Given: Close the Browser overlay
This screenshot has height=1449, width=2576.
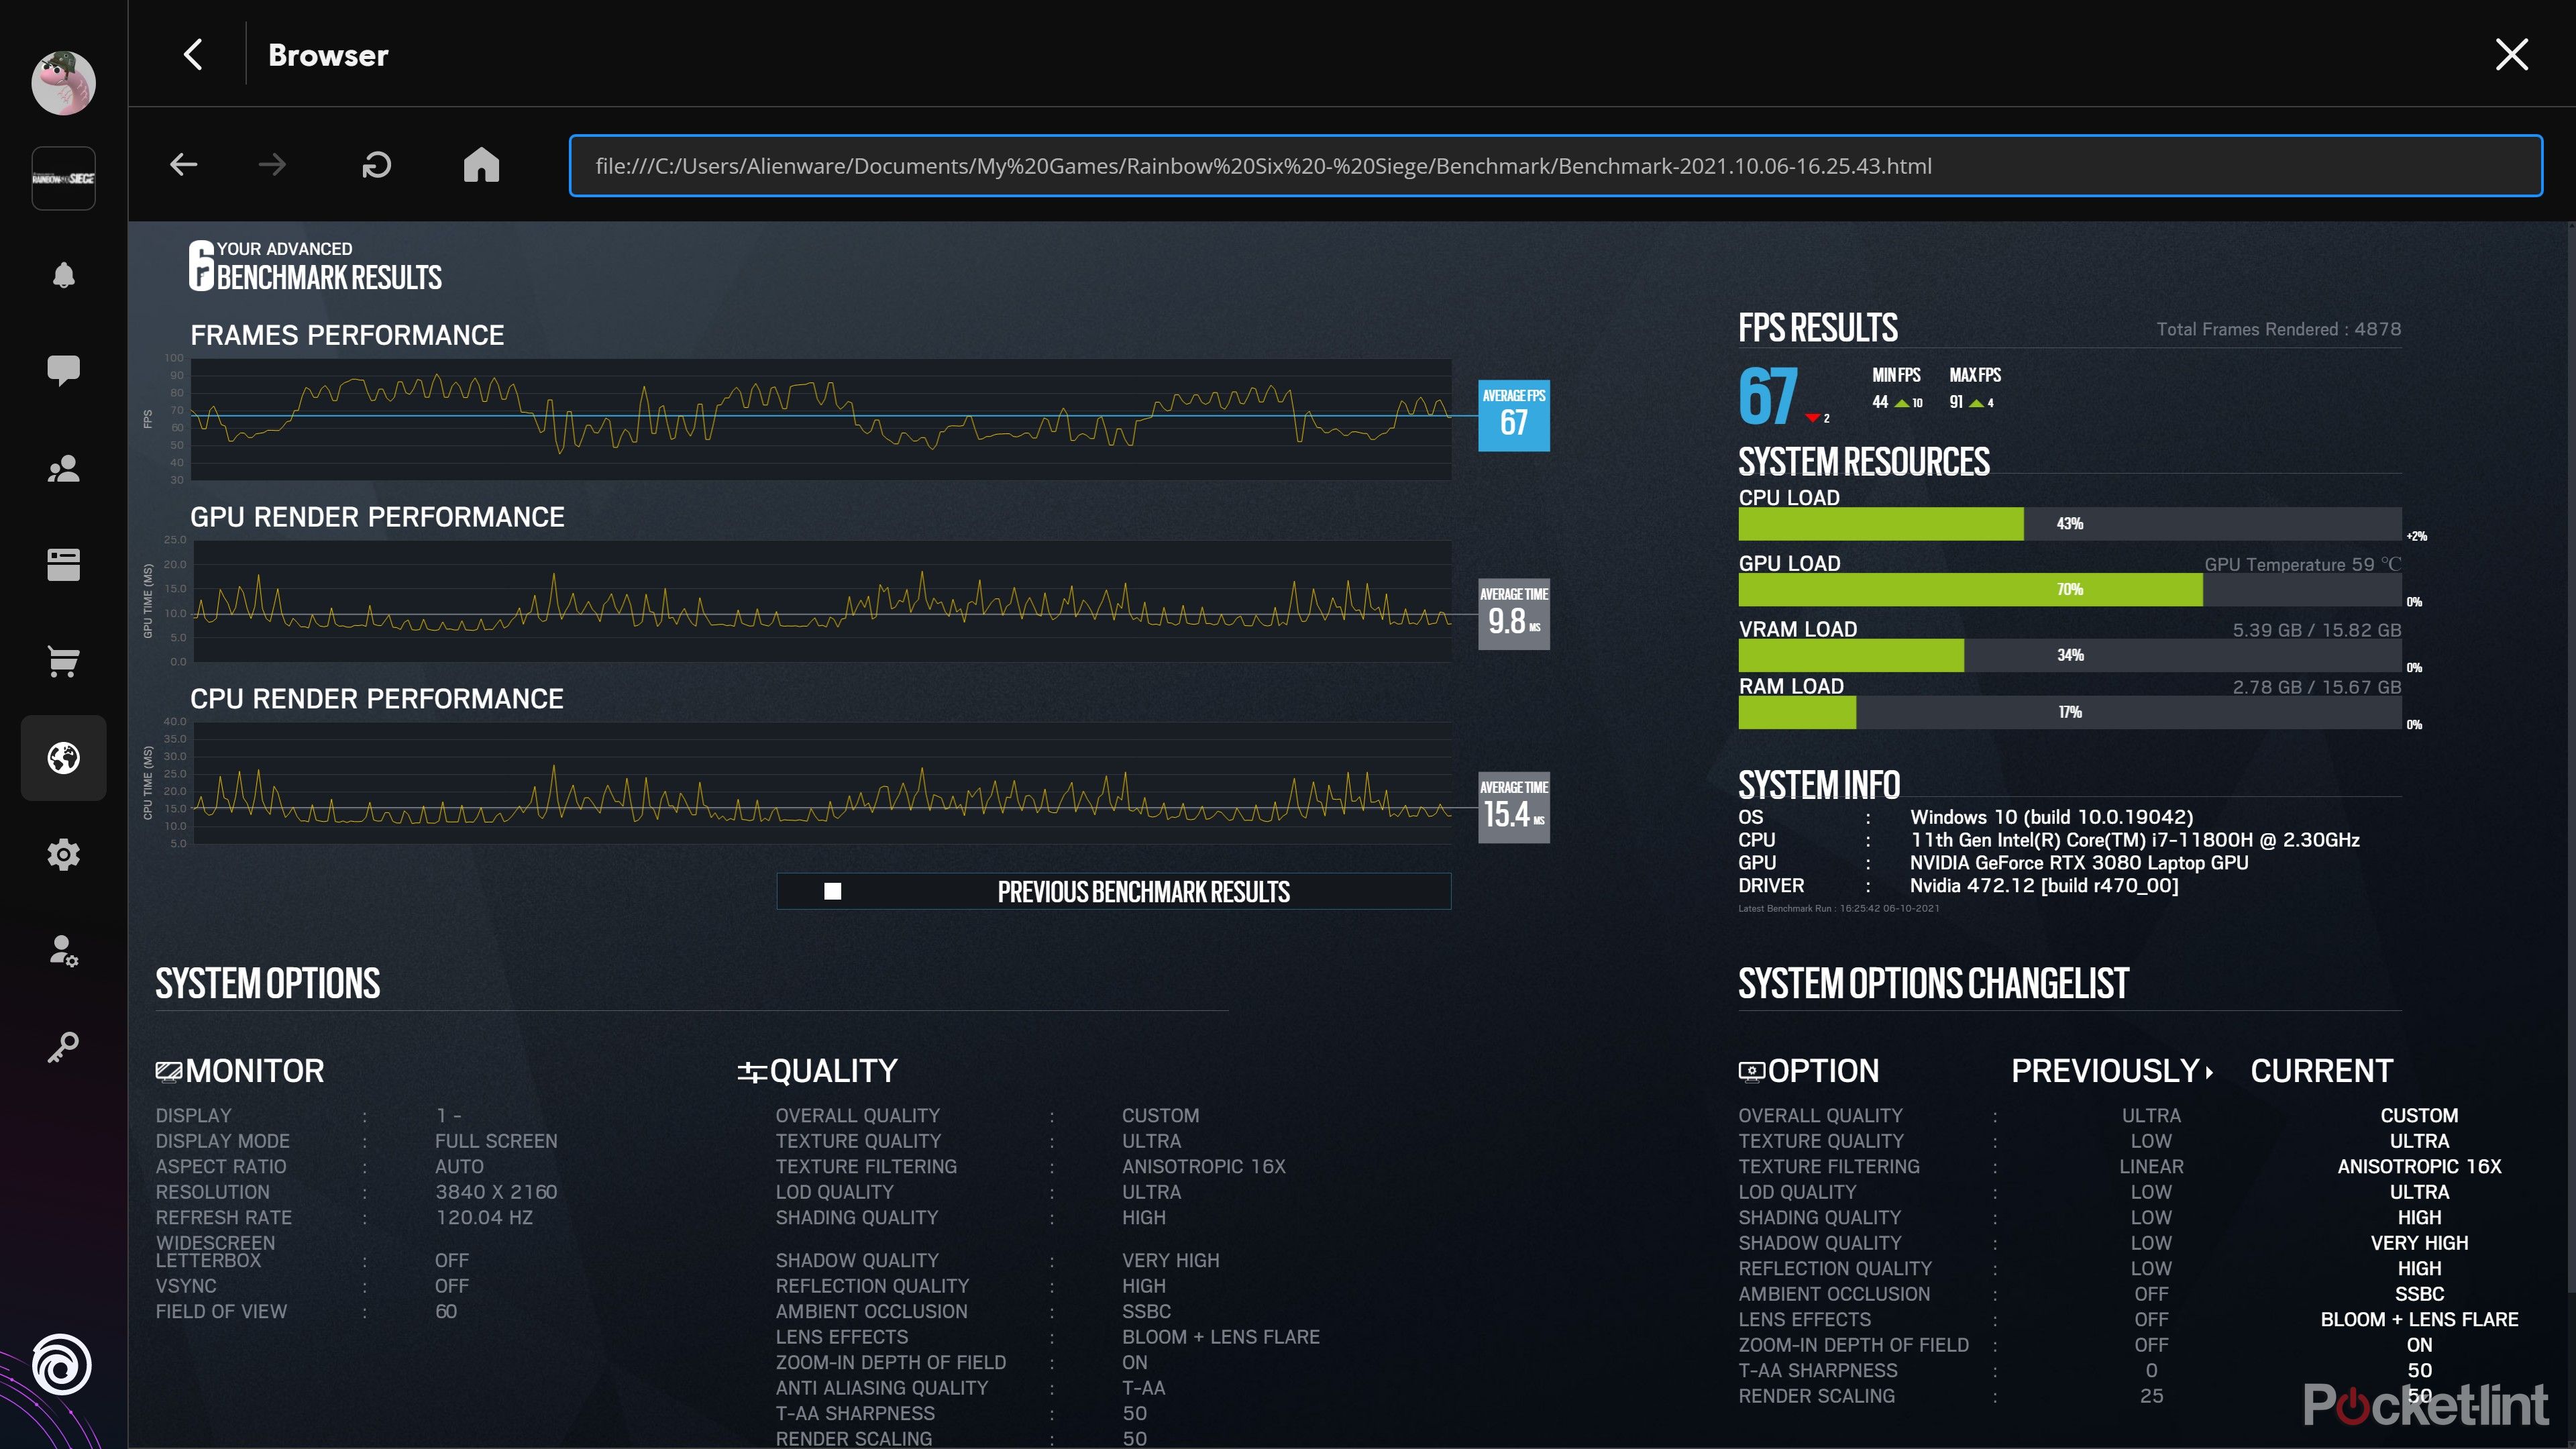Looking at the screenshot, I should point(2511,55).
